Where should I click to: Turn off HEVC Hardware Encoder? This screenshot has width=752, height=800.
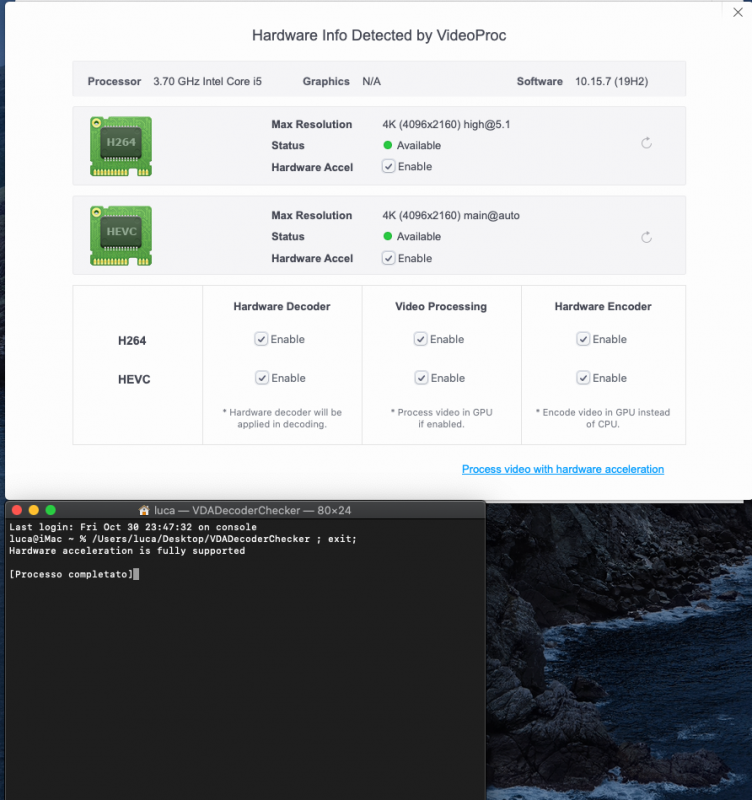583,378
